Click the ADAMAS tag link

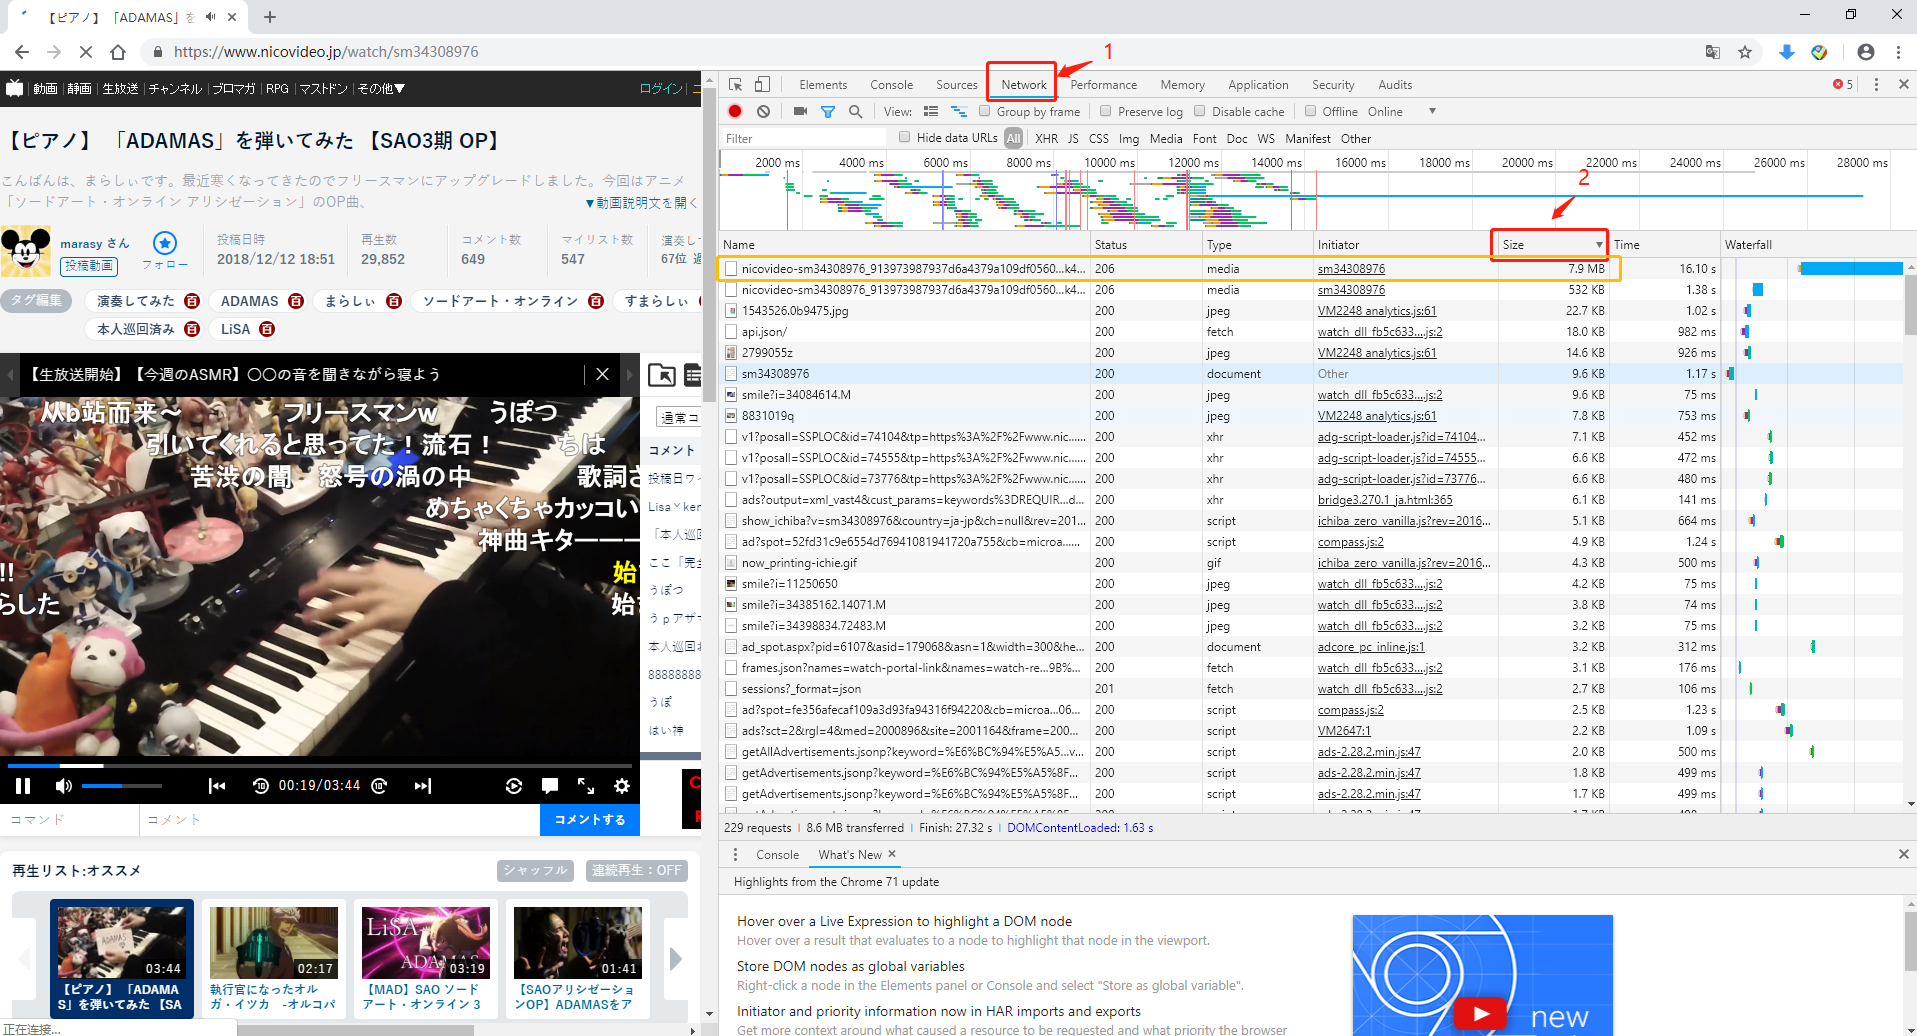249,301
